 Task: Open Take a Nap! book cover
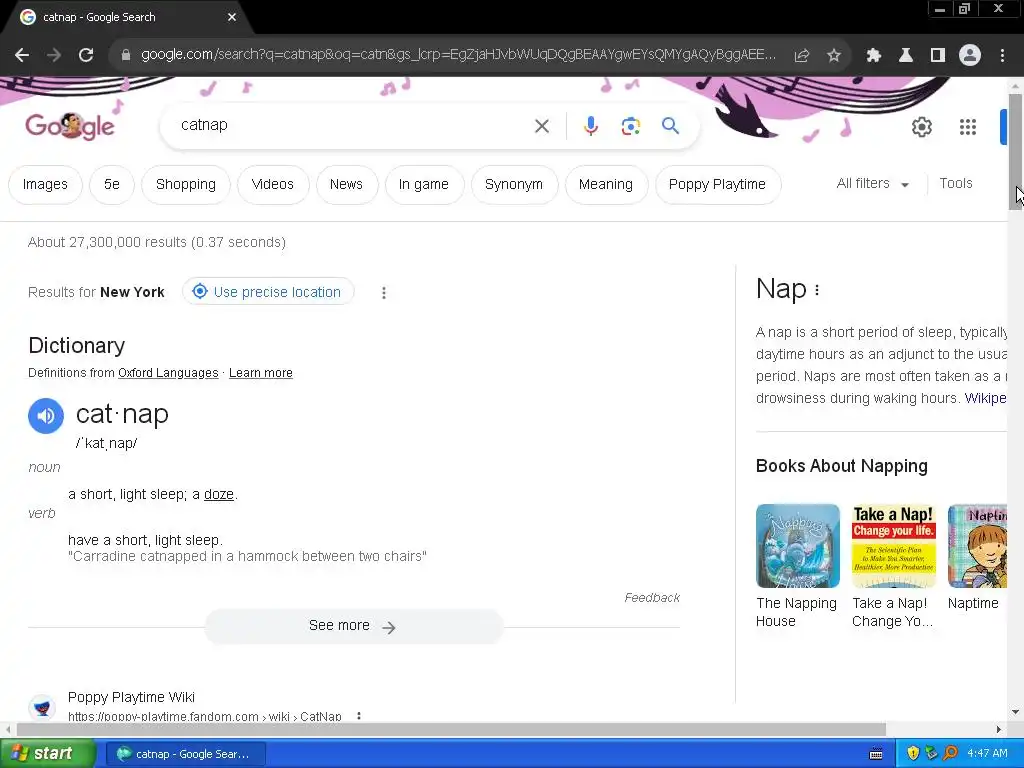[x=893, y=546]
